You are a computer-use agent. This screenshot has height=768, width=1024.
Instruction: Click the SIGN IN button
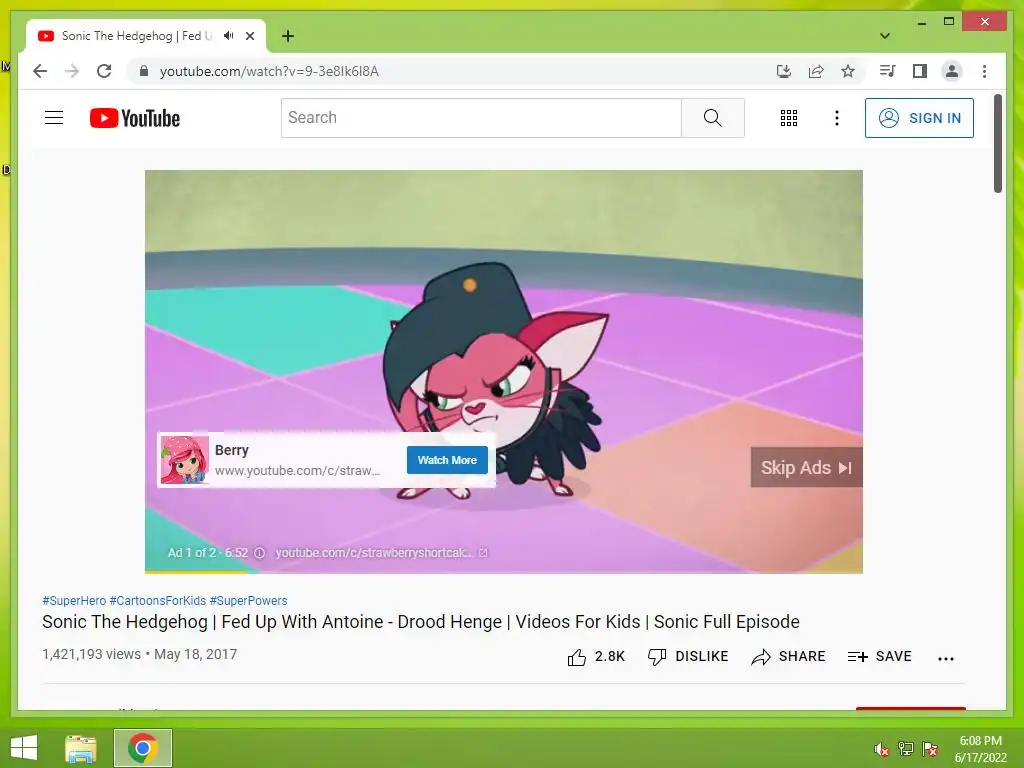[x=919, y=118]
